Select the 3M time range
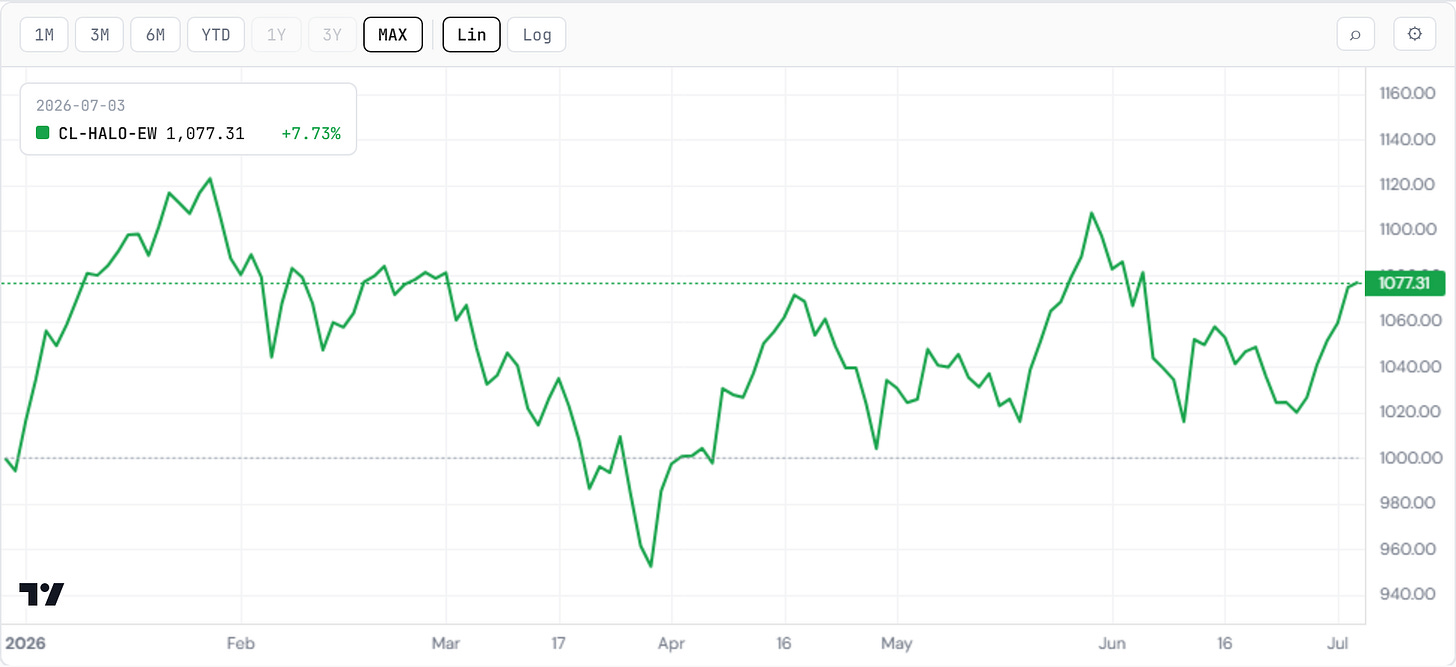 [x=99, y=35]
